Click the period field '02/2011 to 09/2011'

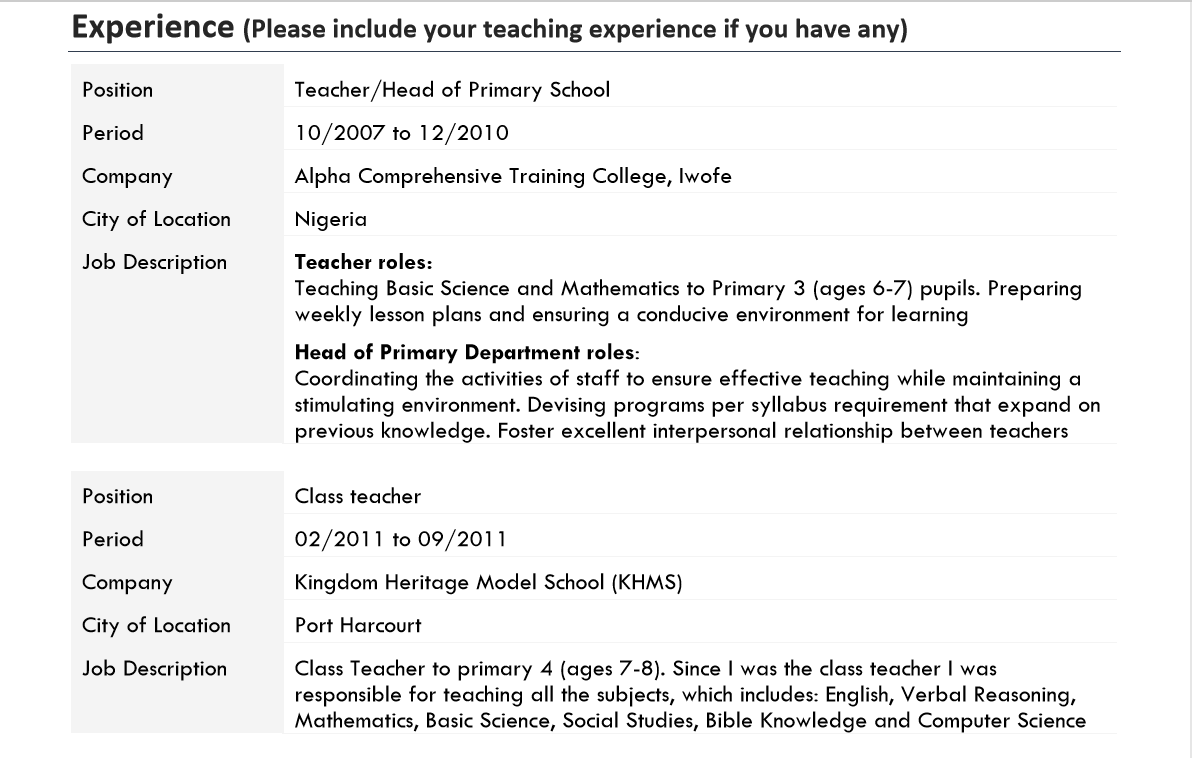point(401,539)
